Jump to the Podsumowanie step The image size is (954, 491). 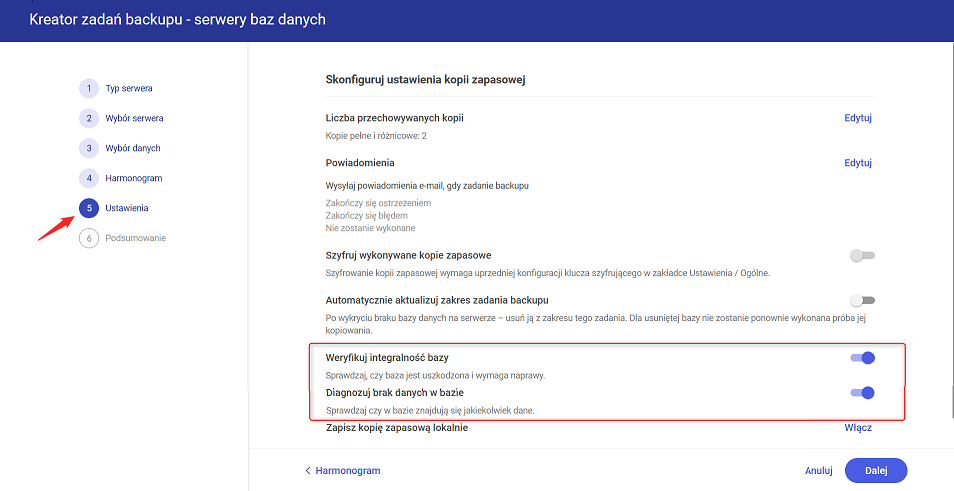(135, 238)
